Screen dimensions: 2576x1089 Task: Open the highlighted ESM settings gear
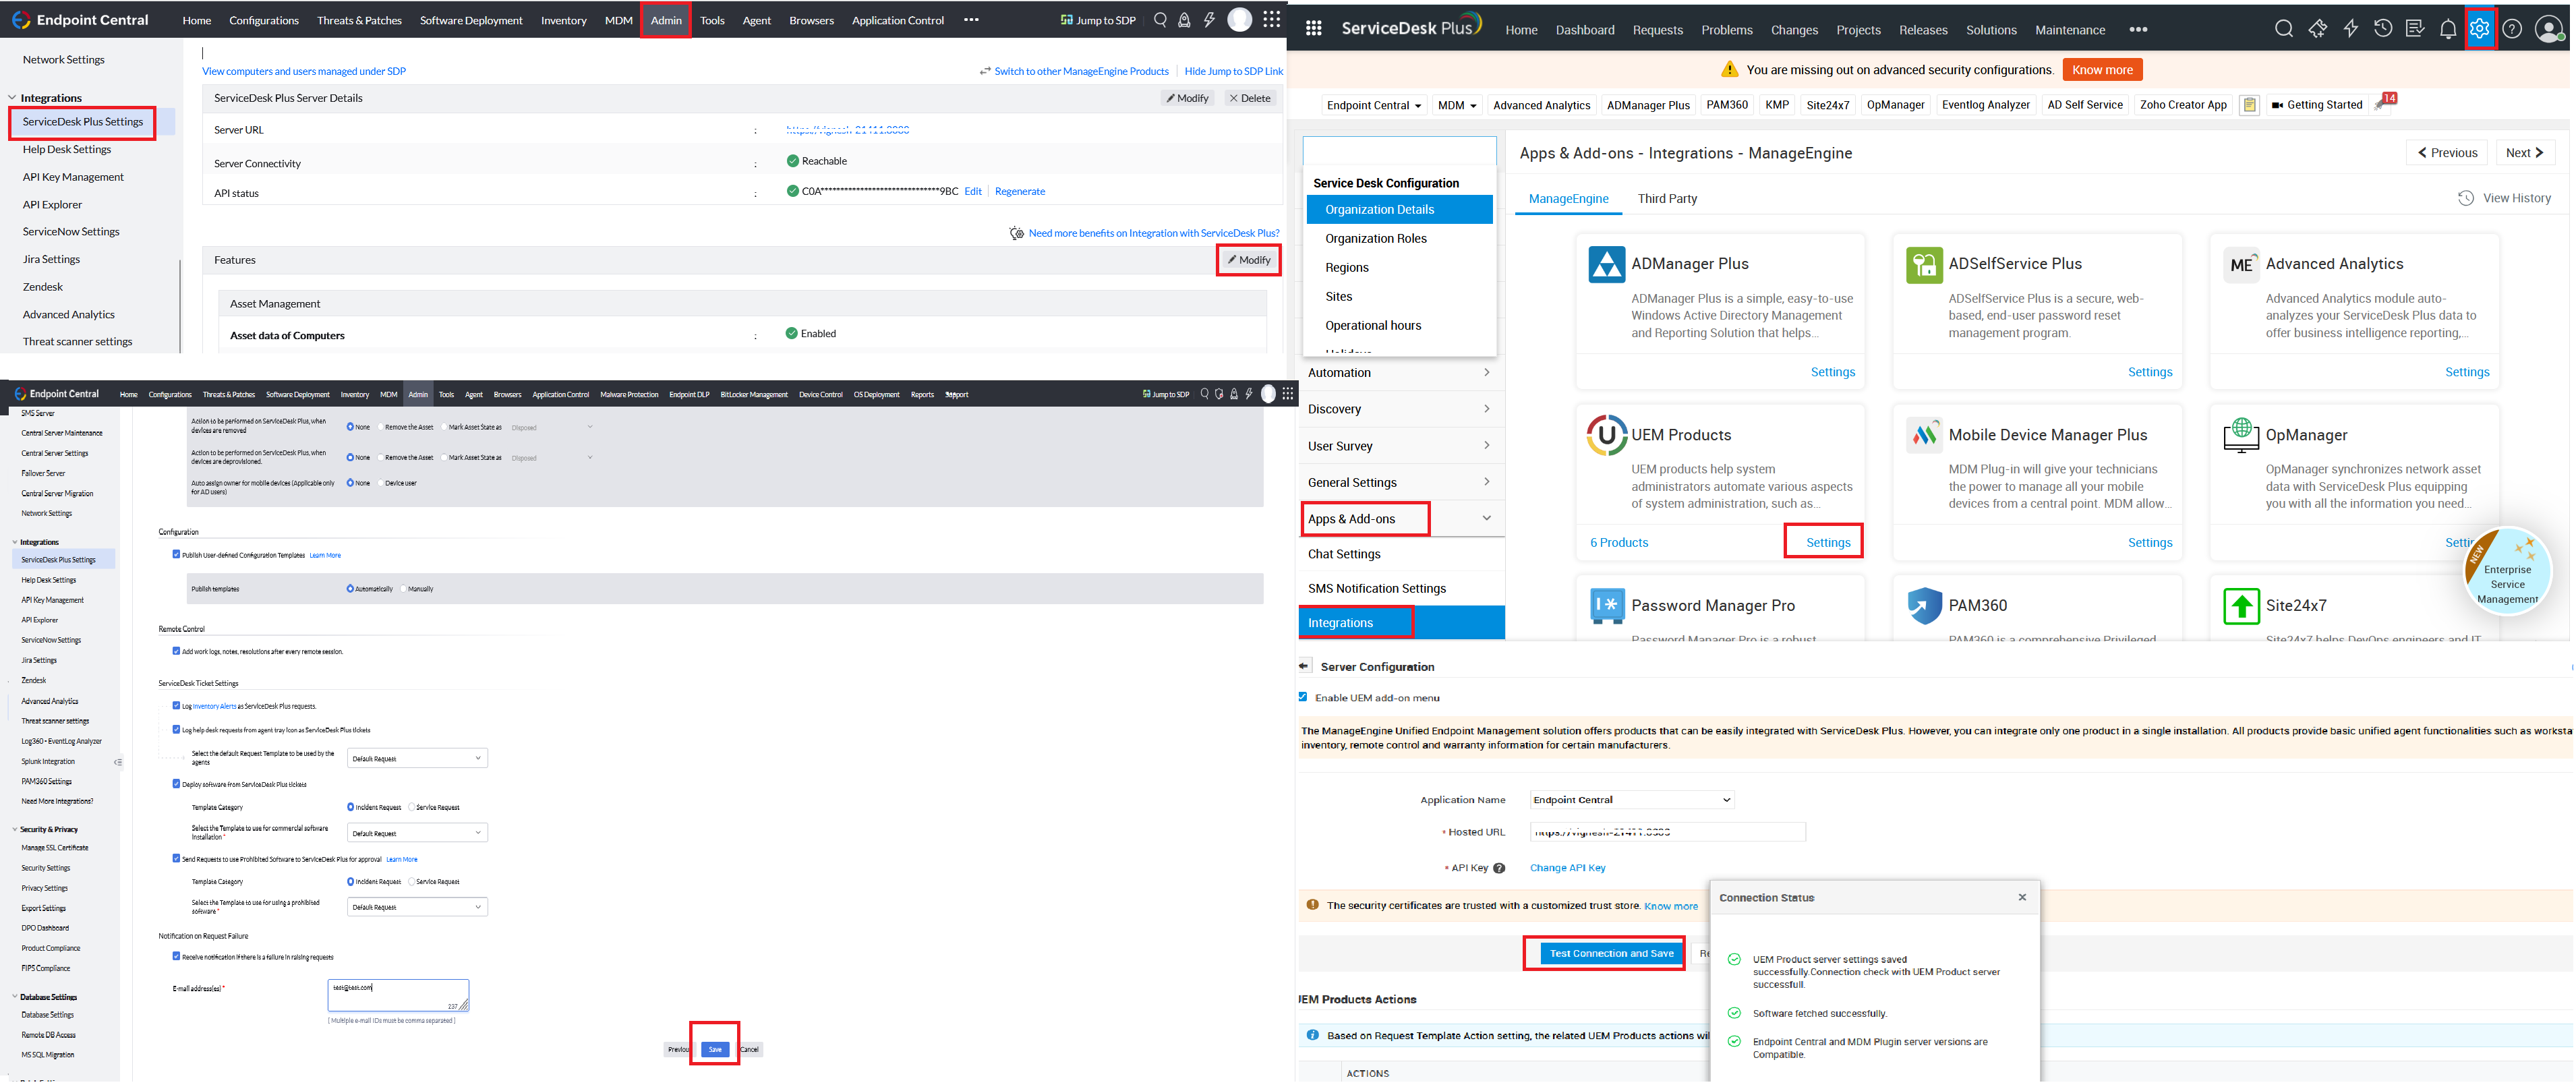pos(2481,28)
